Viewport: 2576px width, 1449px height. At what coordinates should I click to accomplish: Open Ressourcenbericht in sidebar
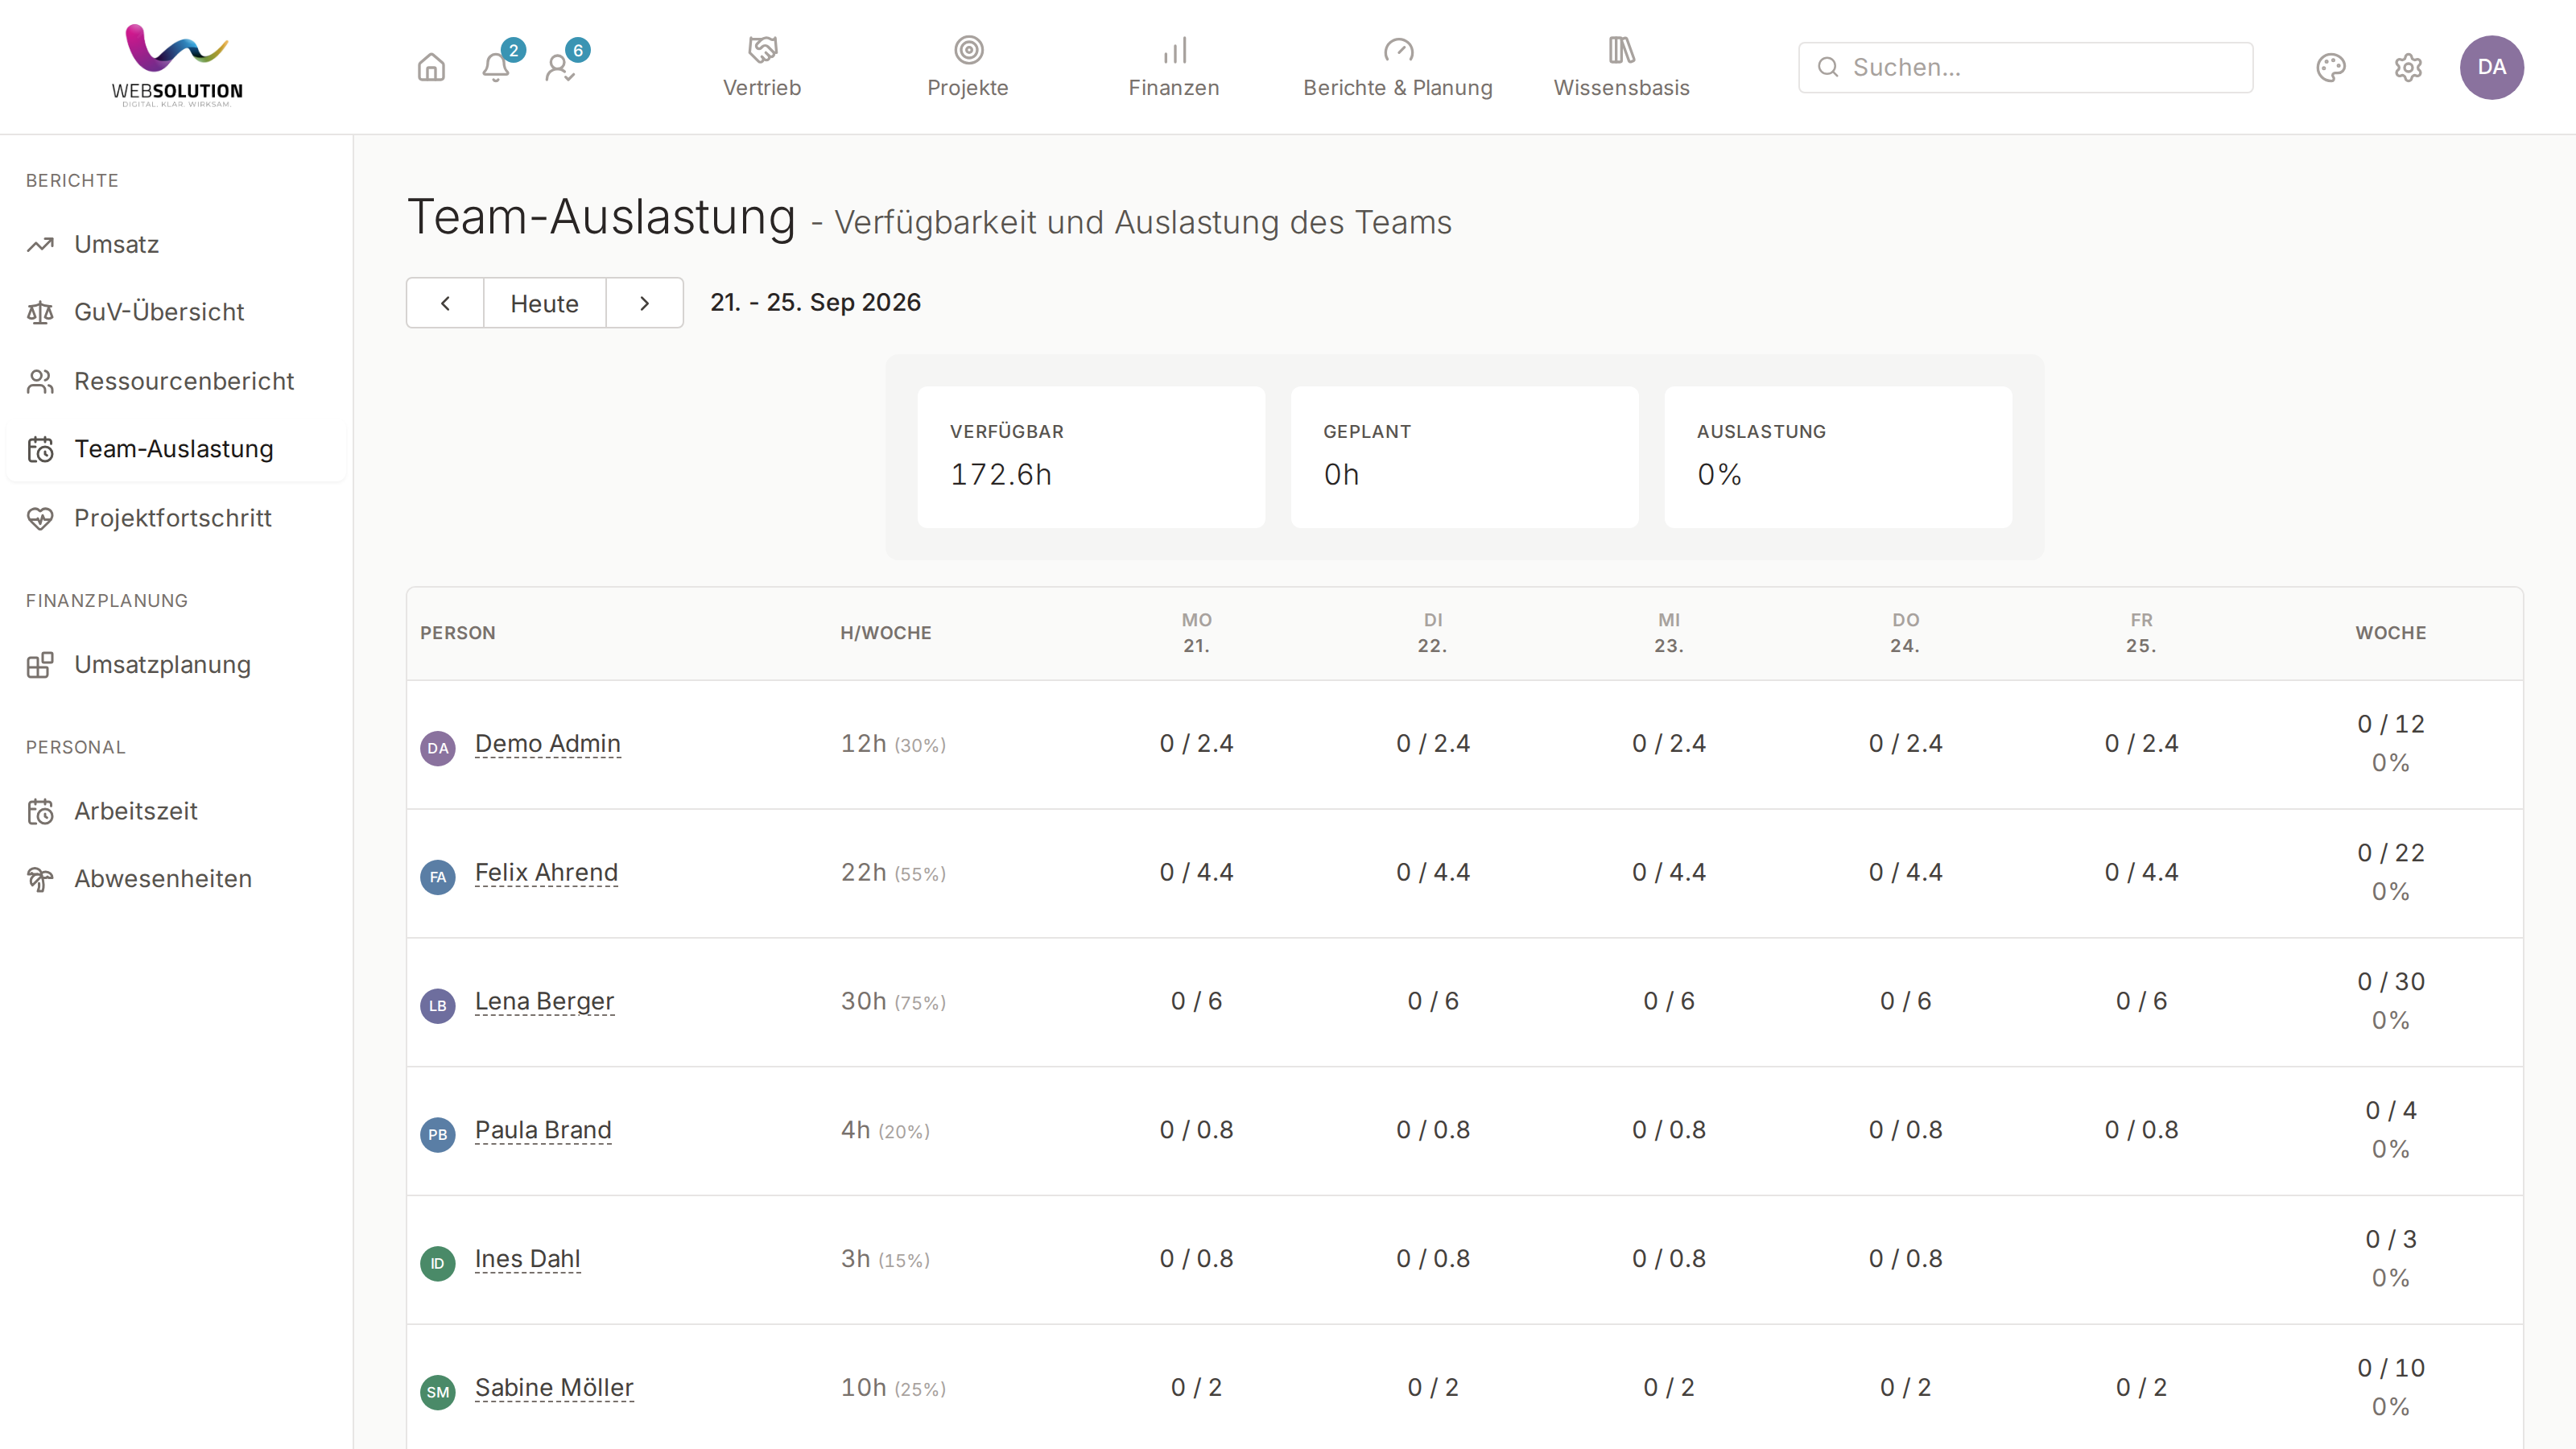[176, 381]
